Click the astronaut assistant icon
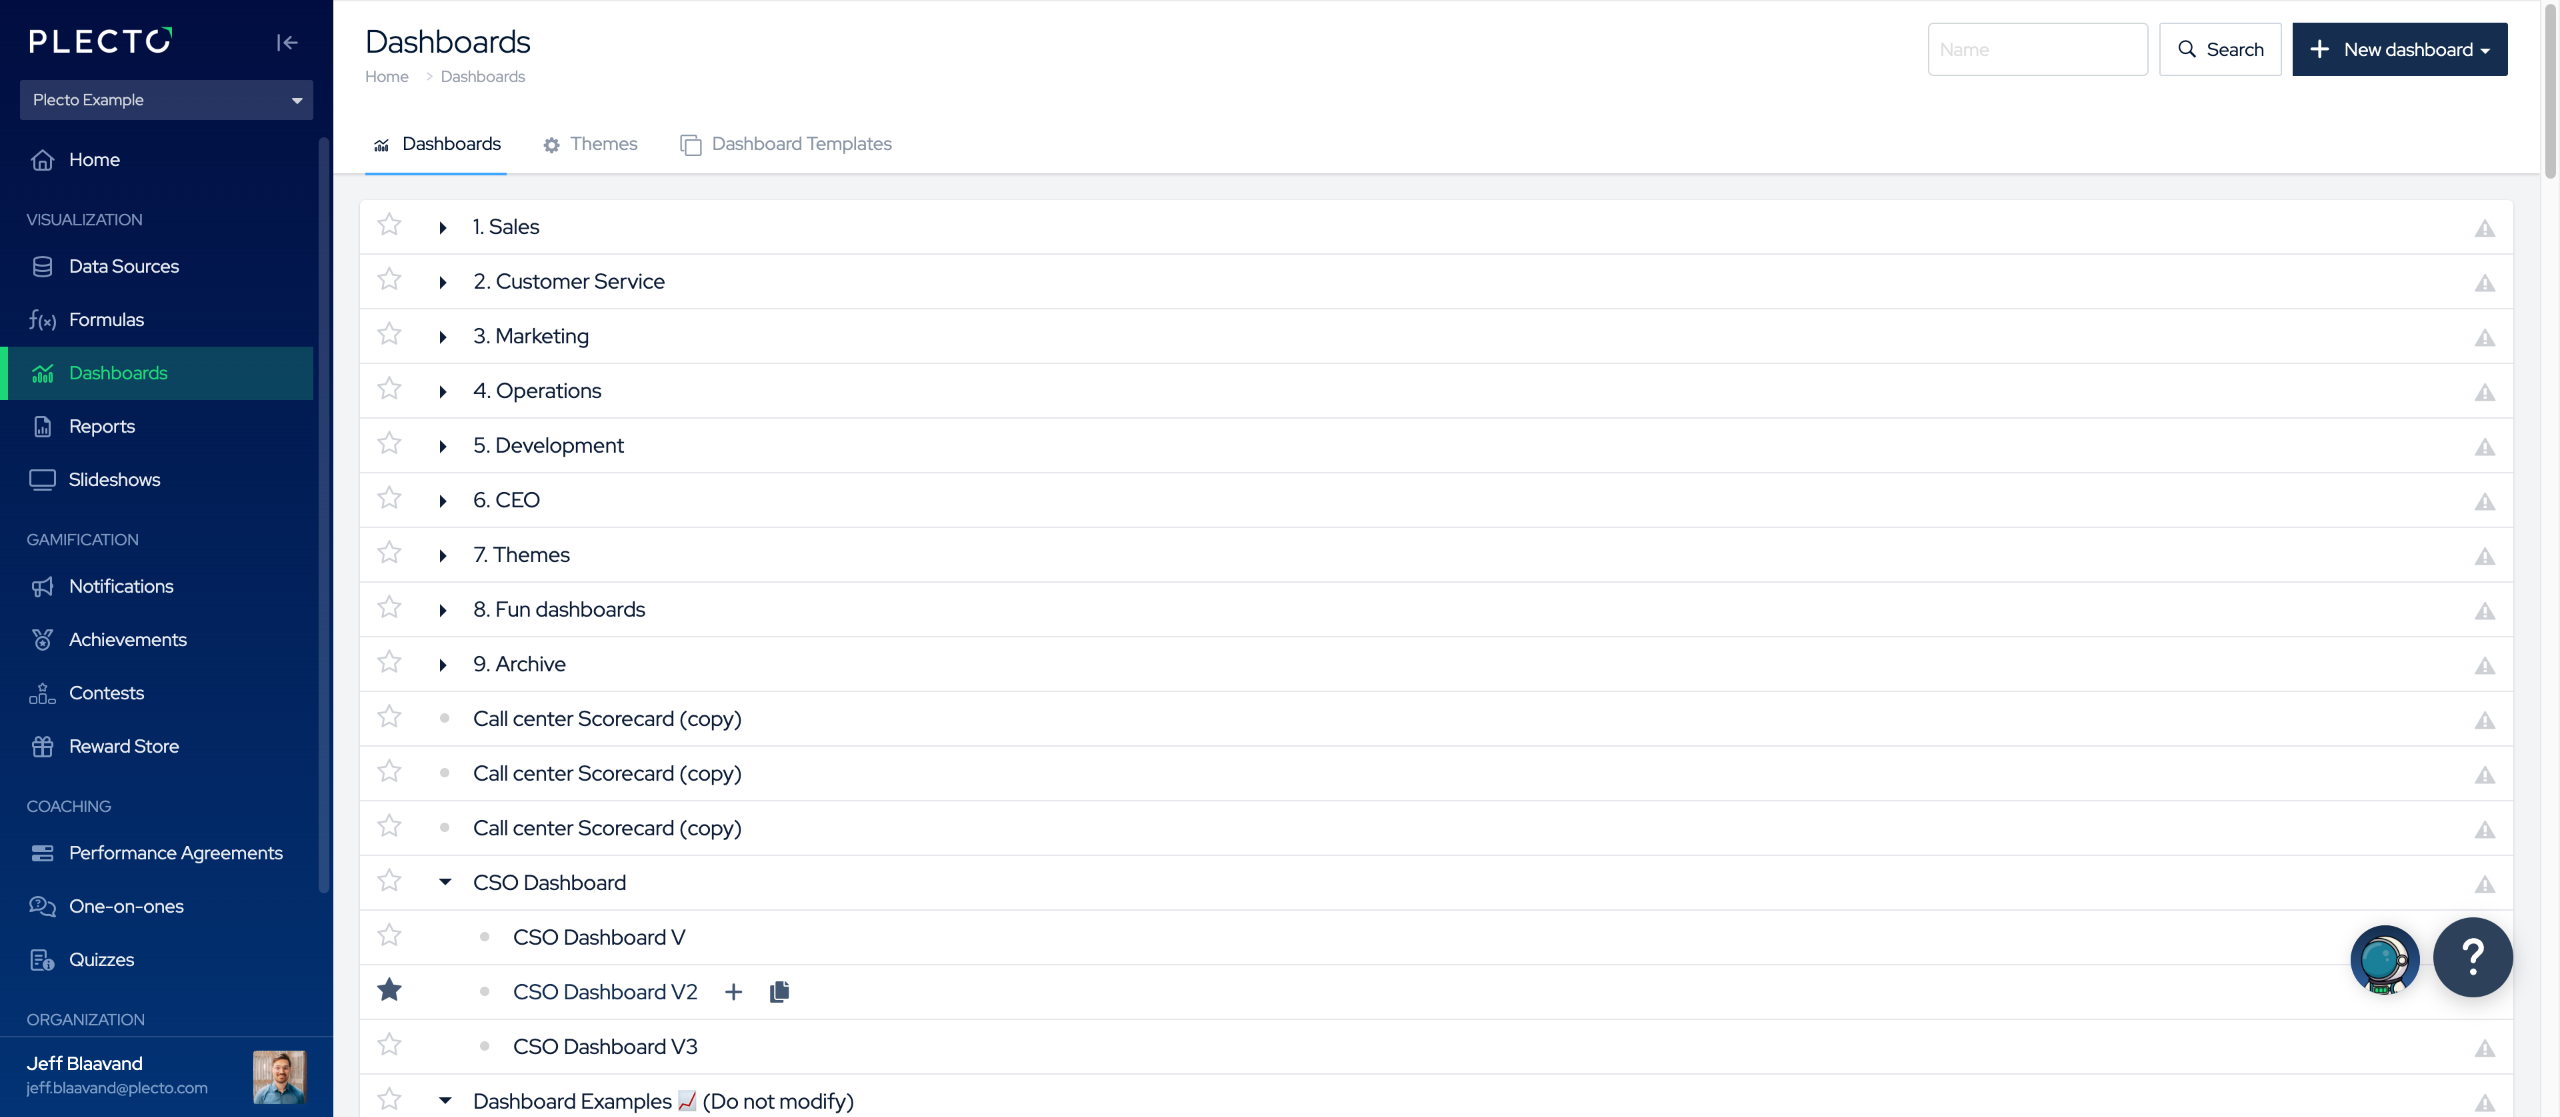The image size is (2560, 1117). coord(2384,960)
